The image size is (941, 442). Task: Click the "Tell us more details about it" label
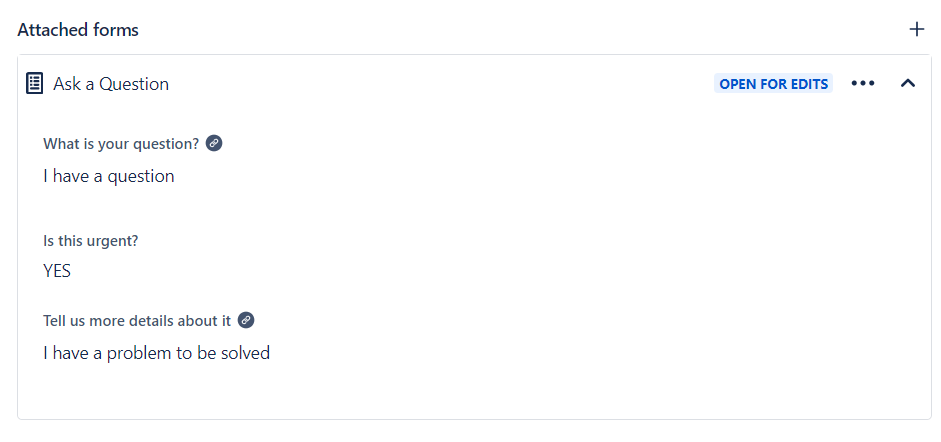(137, 321)
